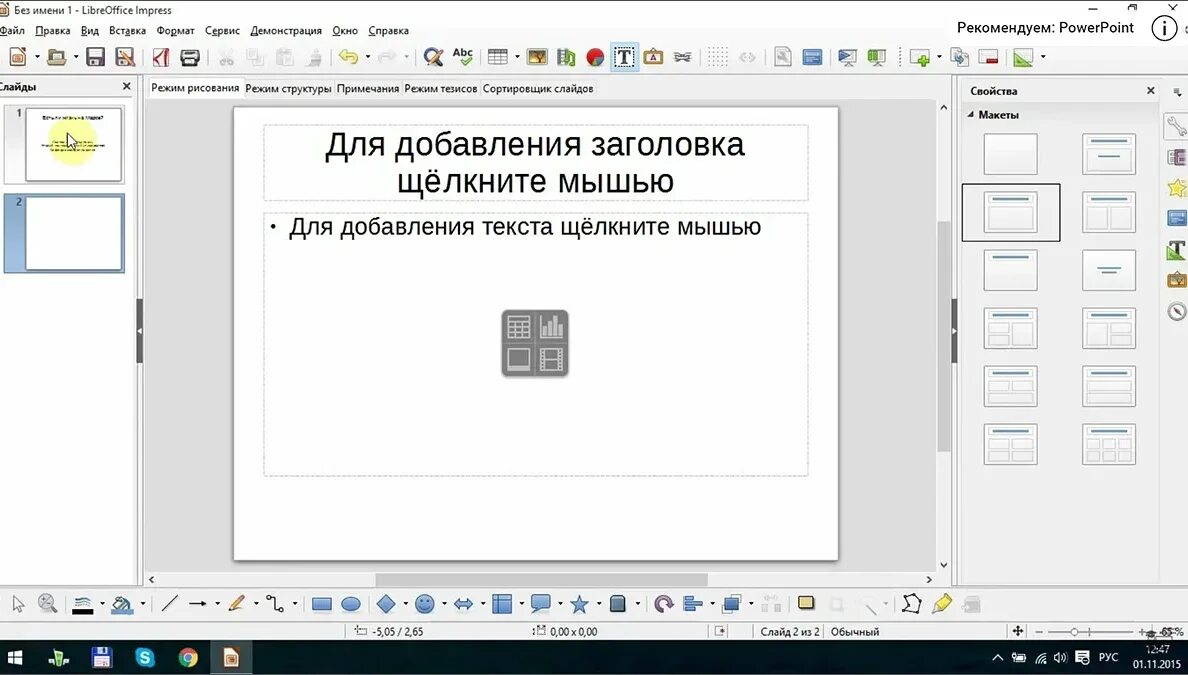
Task: Open the star Animation sidebar icon
Action: tap(1177, 187)
